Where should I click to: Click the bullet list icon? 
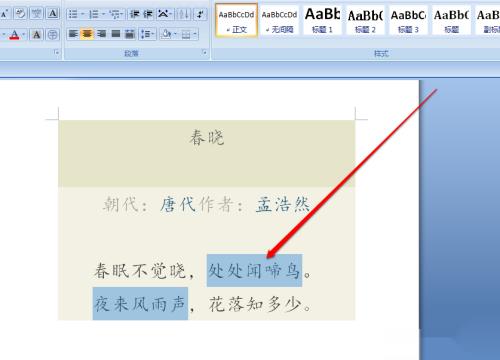coord(73,14)
